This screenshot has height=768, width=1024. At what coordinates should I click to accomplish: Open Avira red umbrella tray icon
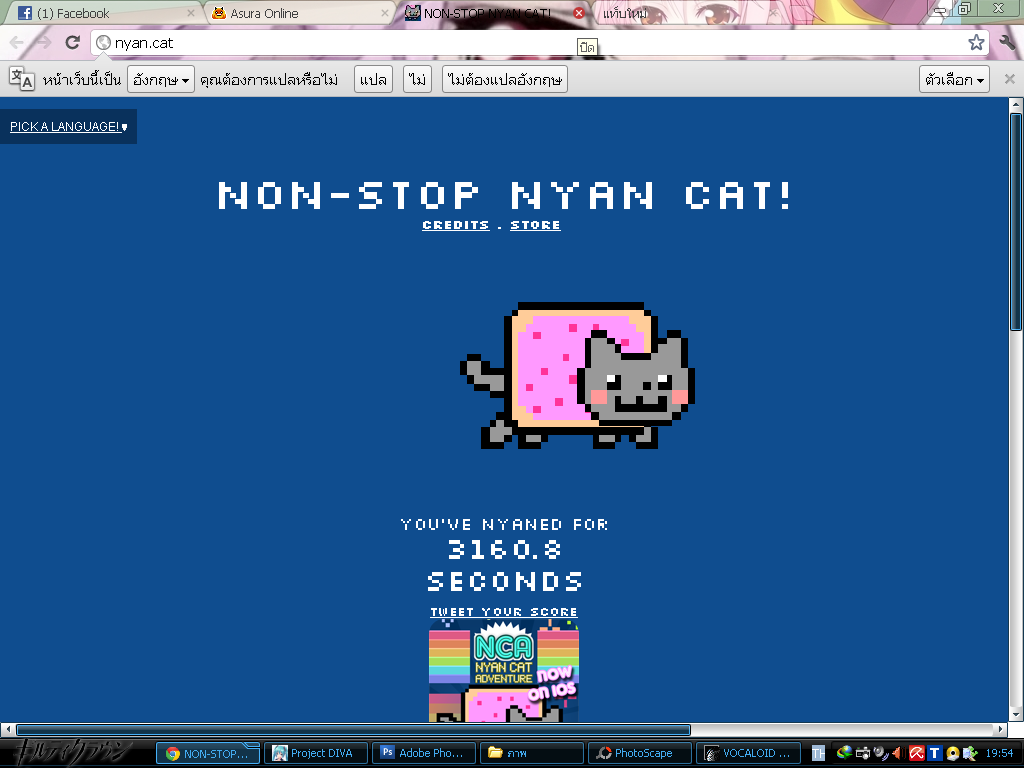tap(916, 753)
